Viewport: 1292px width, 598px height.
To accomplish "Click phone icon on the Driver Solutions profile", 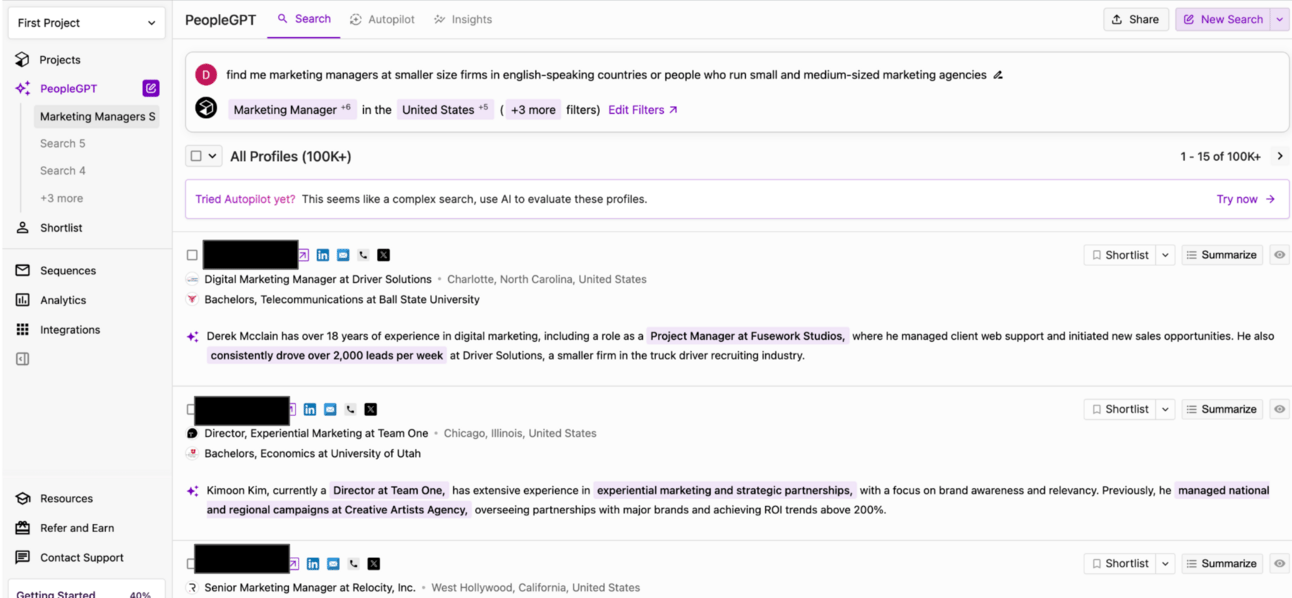I will [363, 255].
